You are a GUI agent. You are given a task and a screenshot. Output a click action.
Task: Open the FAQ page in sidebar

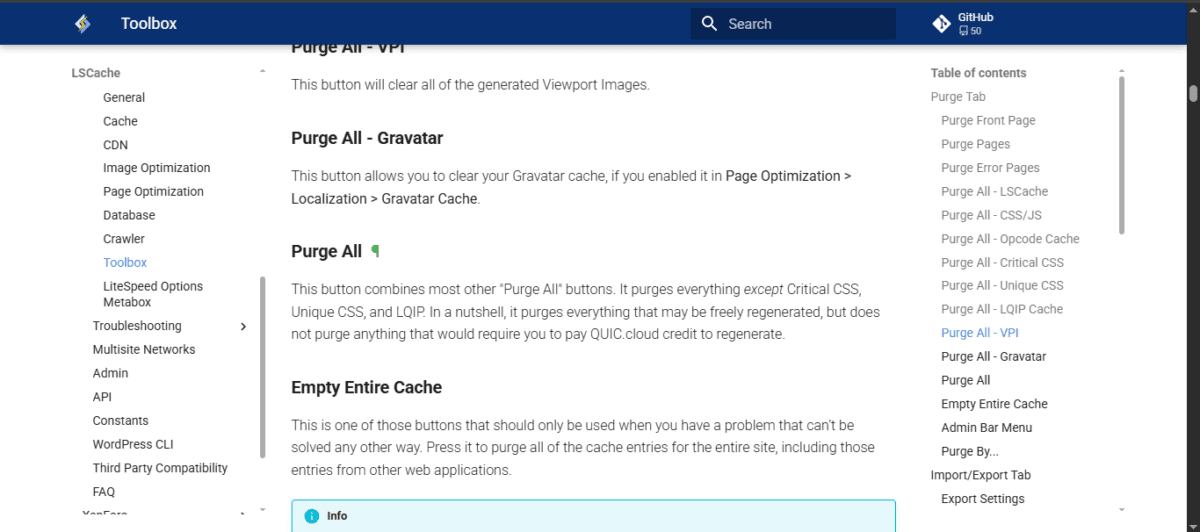pos(104,492)
